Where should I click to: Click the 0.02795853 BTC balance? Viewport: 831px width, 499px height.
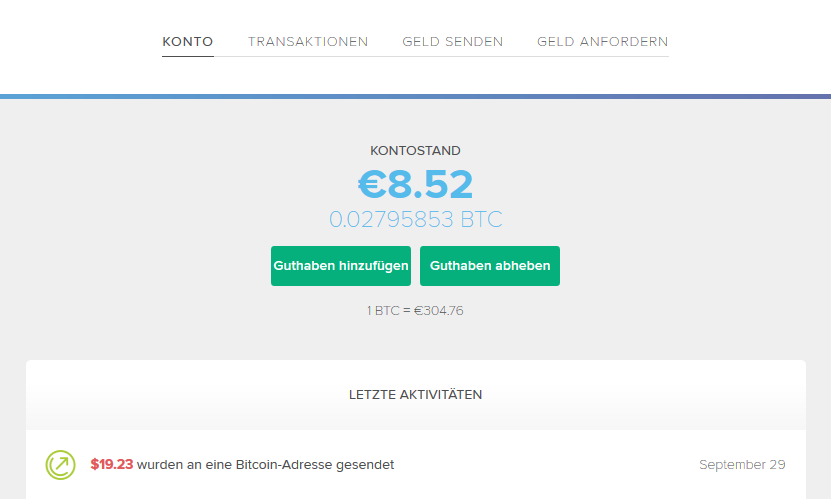coord(416,219)
